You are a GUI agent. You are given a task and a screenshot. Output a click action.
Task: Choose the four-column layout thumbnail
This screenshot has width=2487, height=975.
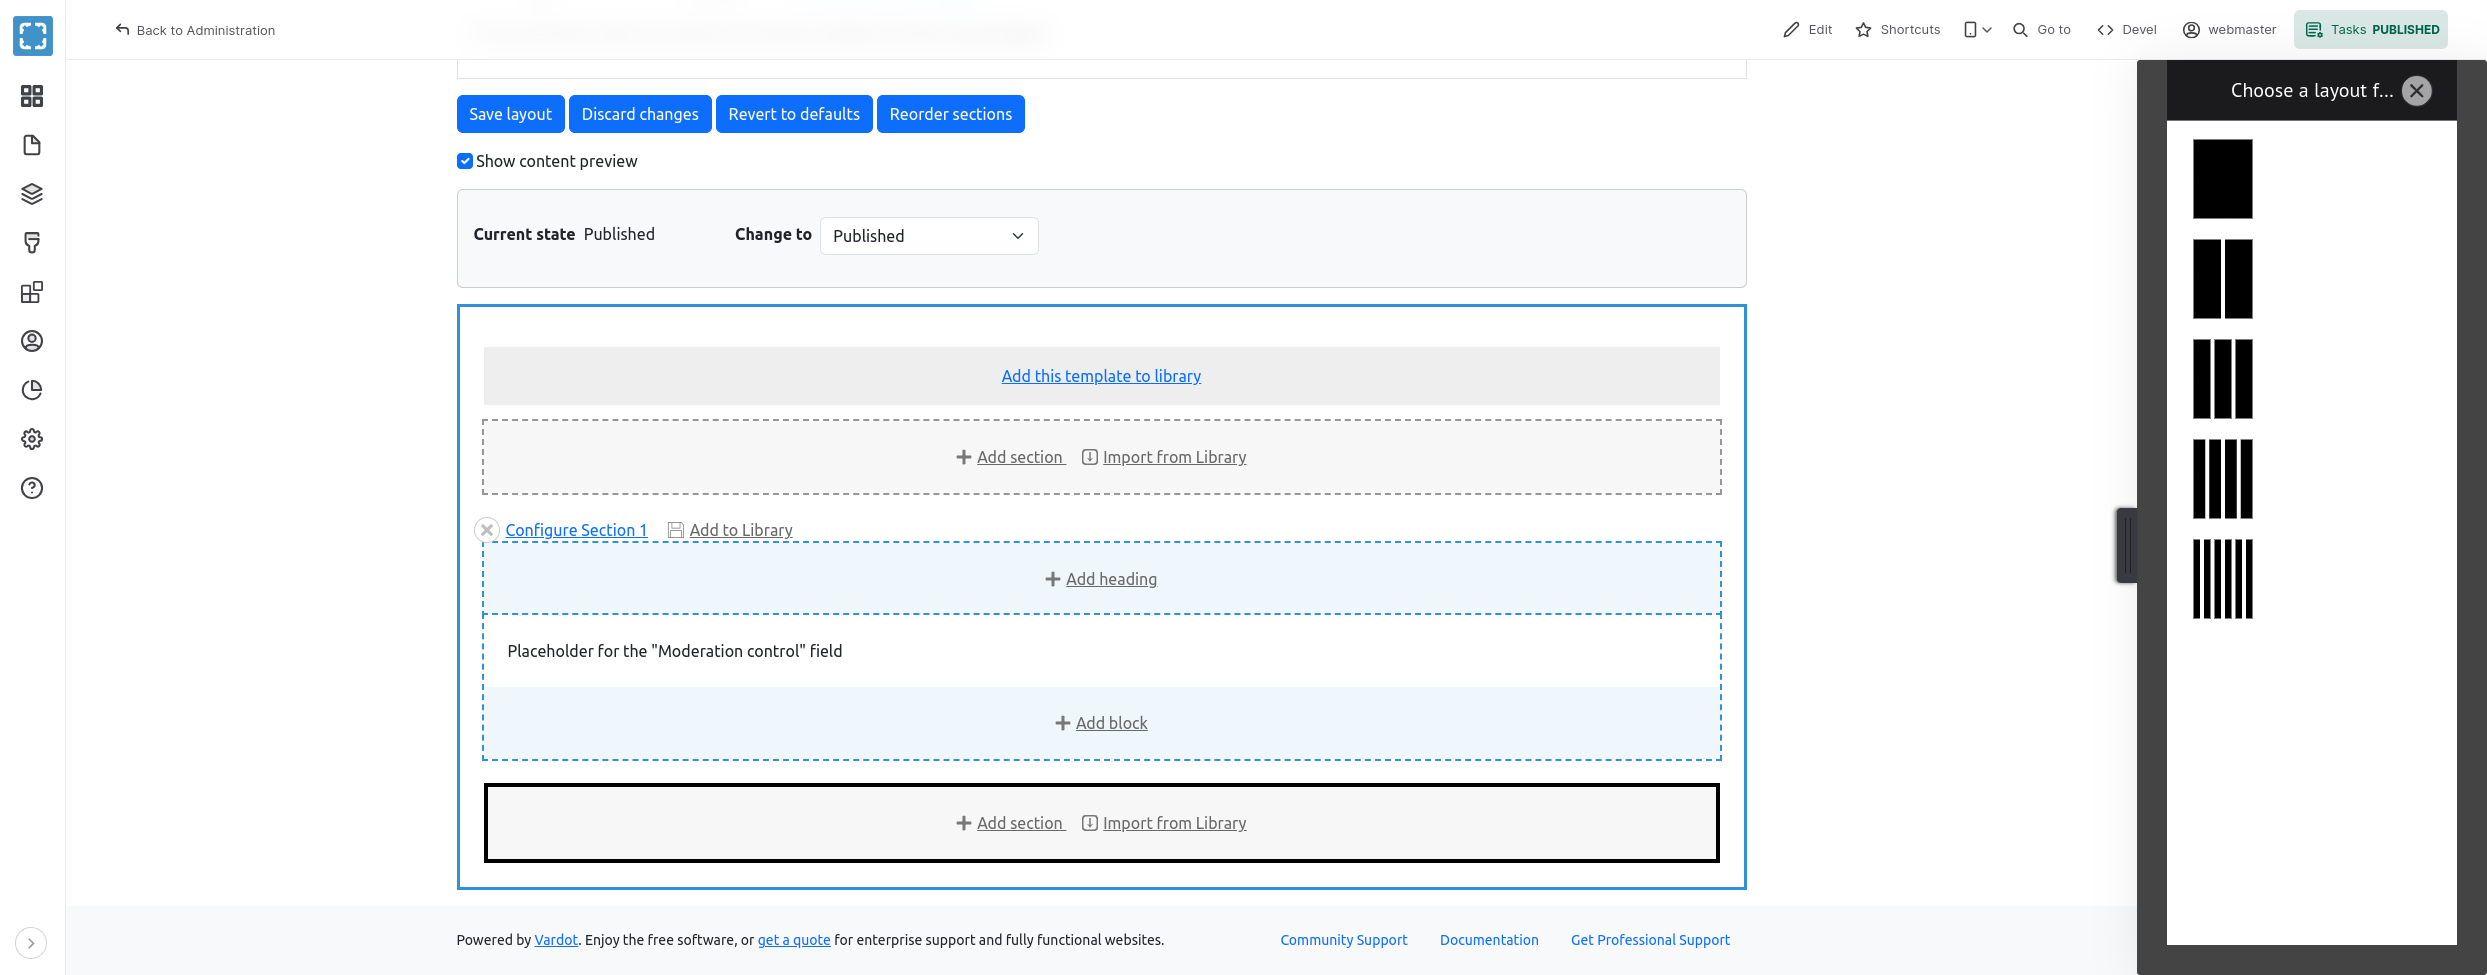tap(2223, 479)
